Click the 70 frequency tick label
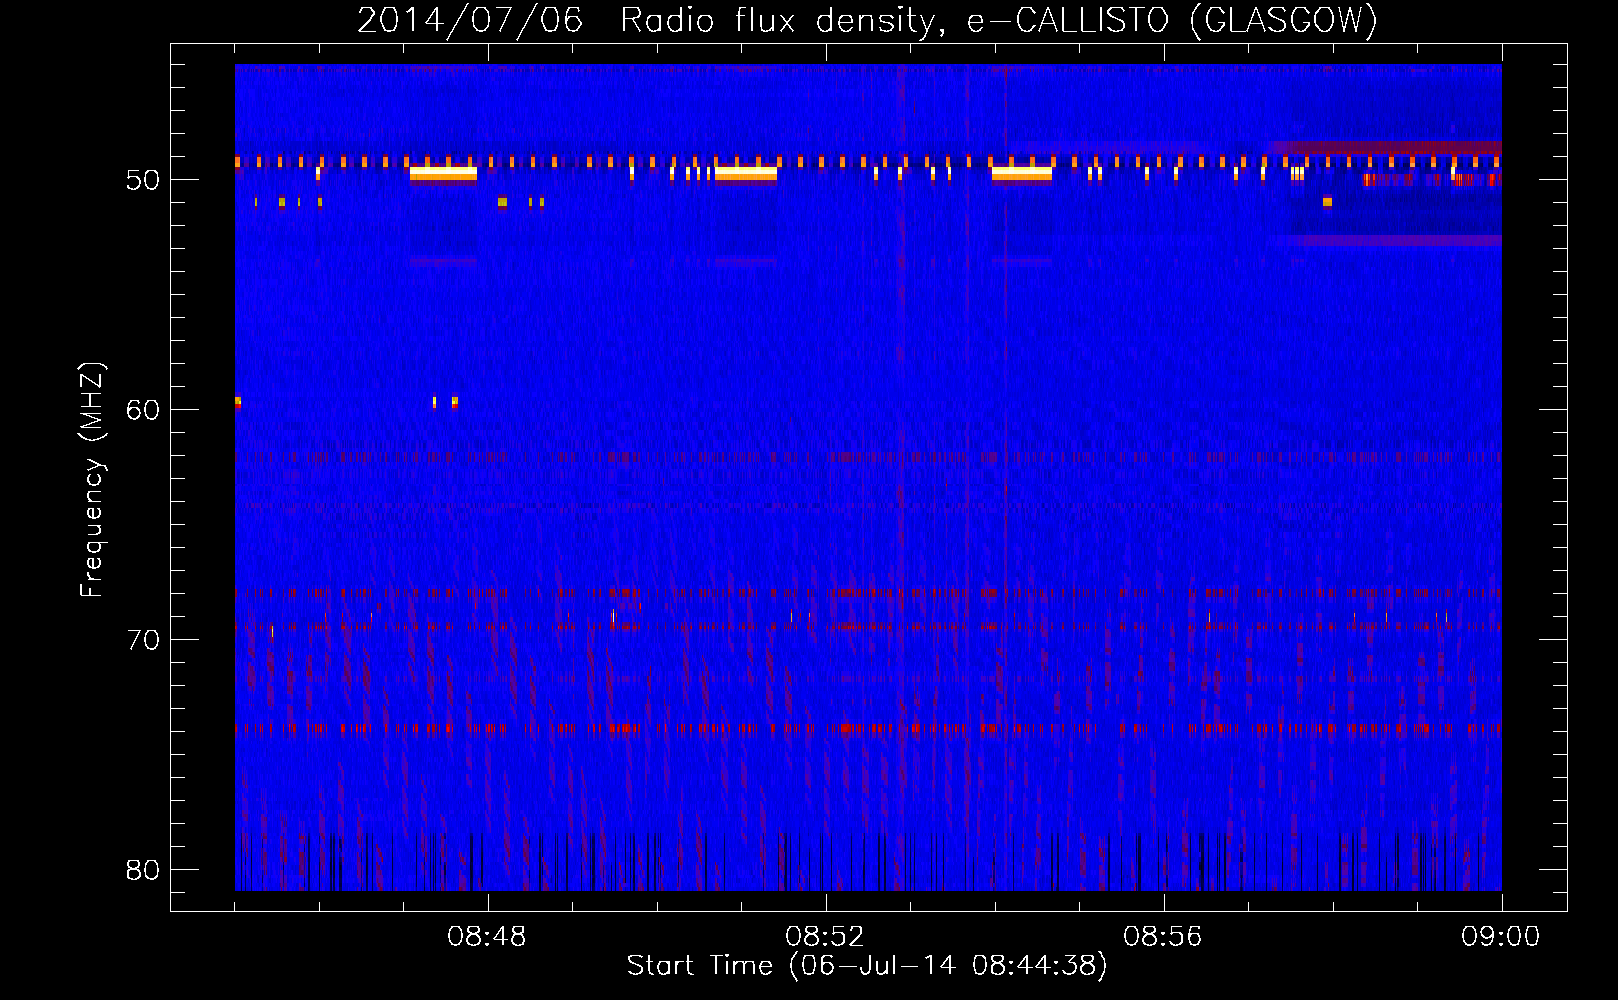Screen dimensions: 1618x1000 (143, 640)
